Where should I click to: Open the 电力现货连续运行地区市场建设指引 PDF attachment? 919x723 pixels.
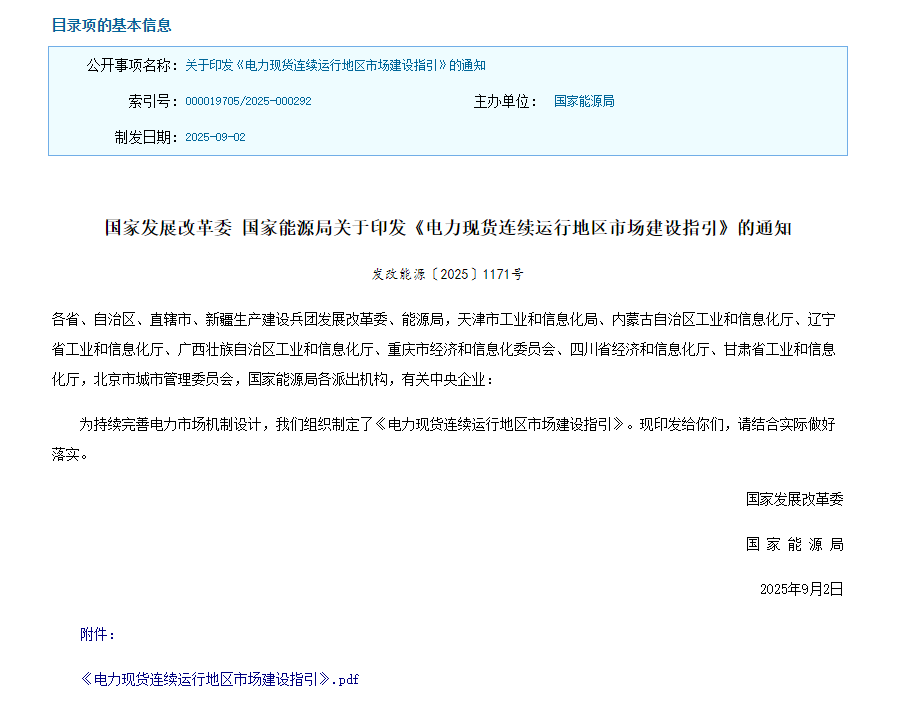(219, 679)
